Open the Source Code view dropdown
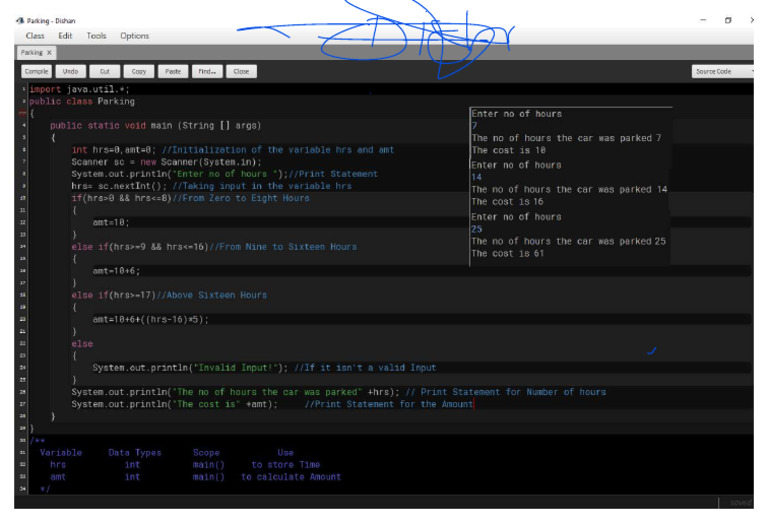Viewport: 768px width, 523px height. (722, 71)
